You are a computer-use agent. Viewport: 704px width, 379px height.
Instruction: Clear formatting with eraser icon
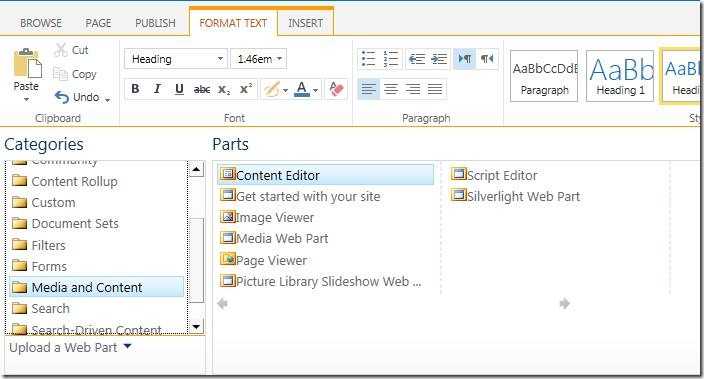click(336, 89)
